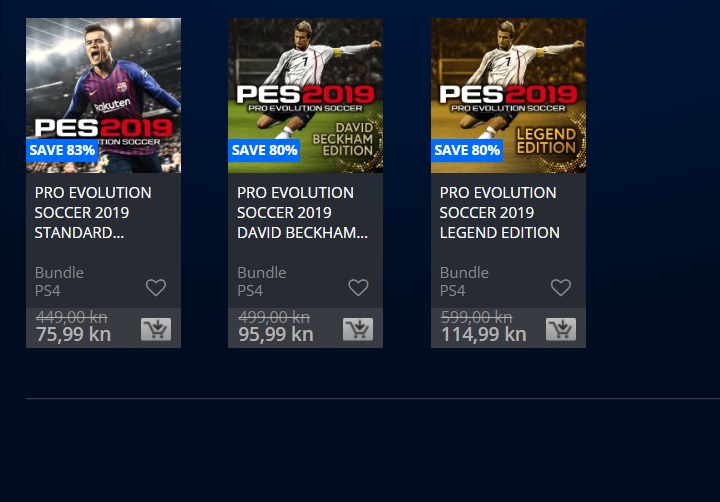Click the SAVE 80% badge on Beckham Edition
Image resolution: width=720 pixels, height=502 pixels.
[264, 150]
